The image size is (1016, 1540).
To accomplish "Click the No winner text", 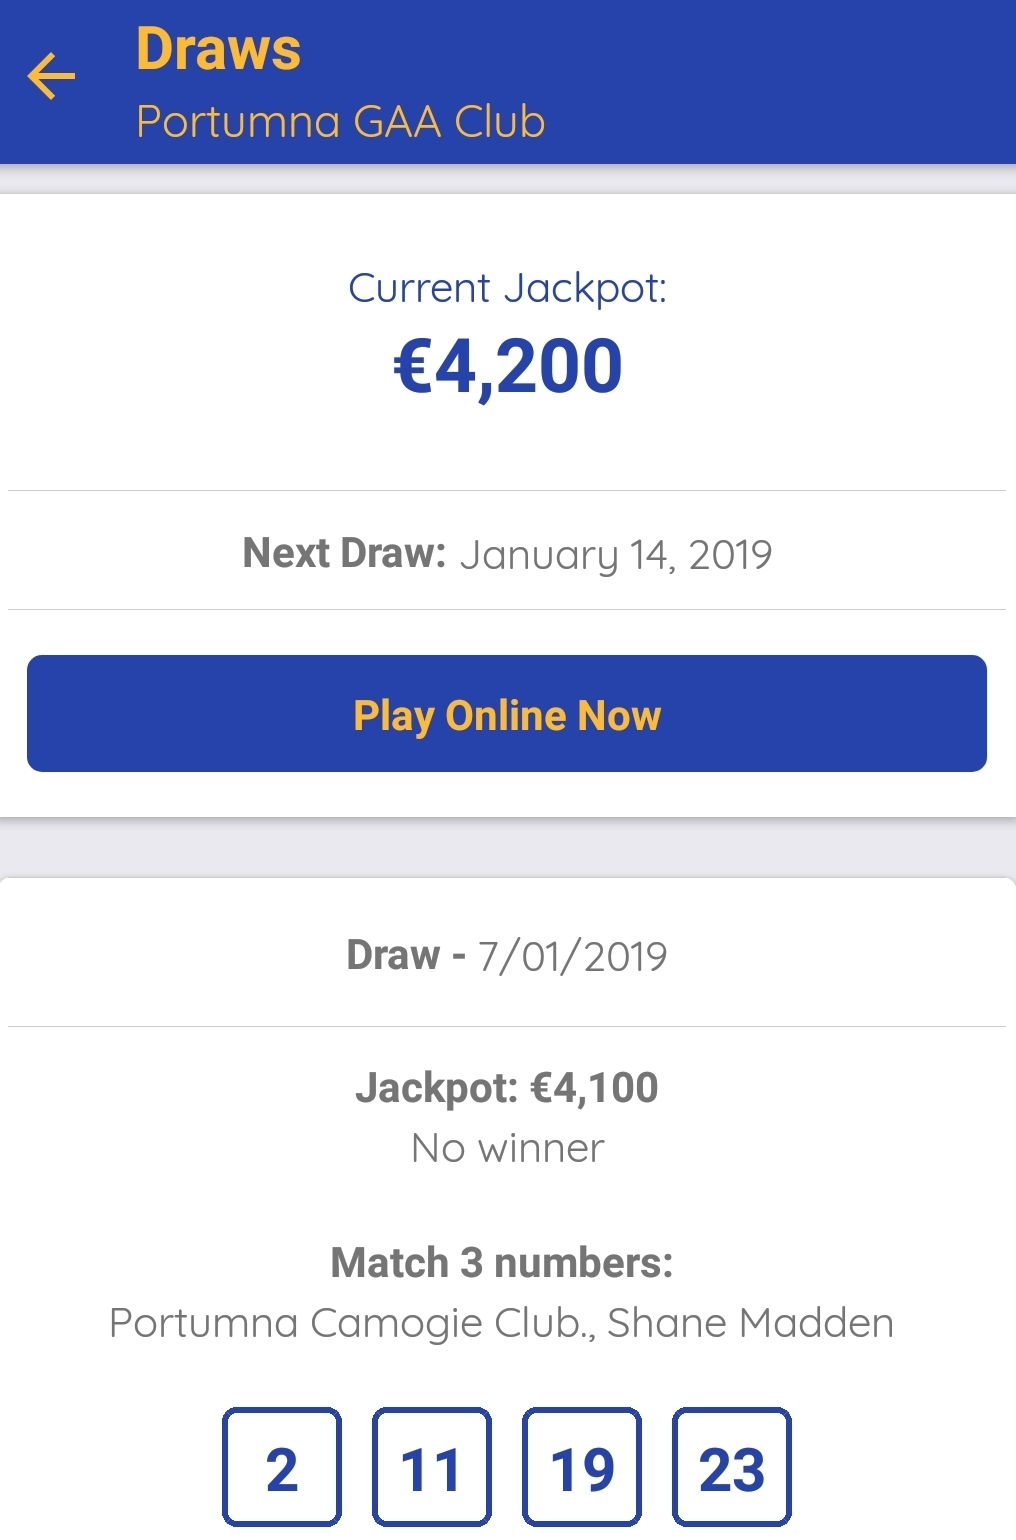I will point(508,1148).
